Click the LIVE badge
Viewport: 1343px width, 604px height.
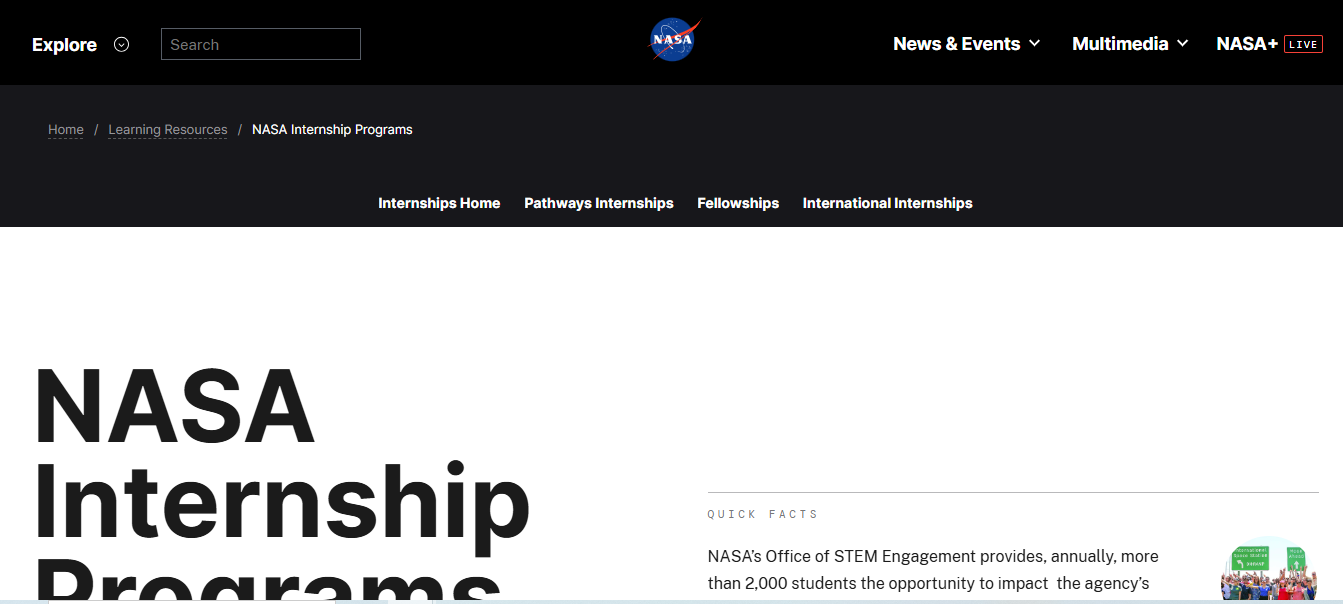pos(1303,44)
